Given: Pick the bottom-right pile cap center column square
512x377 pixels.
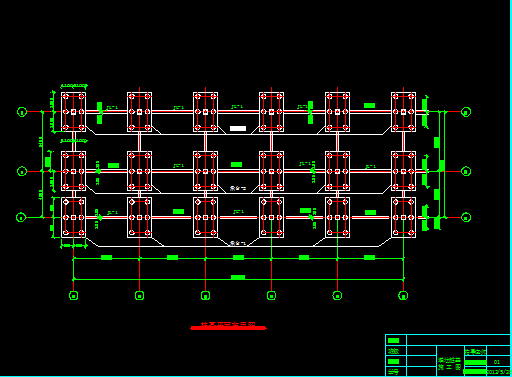Looking at the screenshot, I should tap(403, 217).
